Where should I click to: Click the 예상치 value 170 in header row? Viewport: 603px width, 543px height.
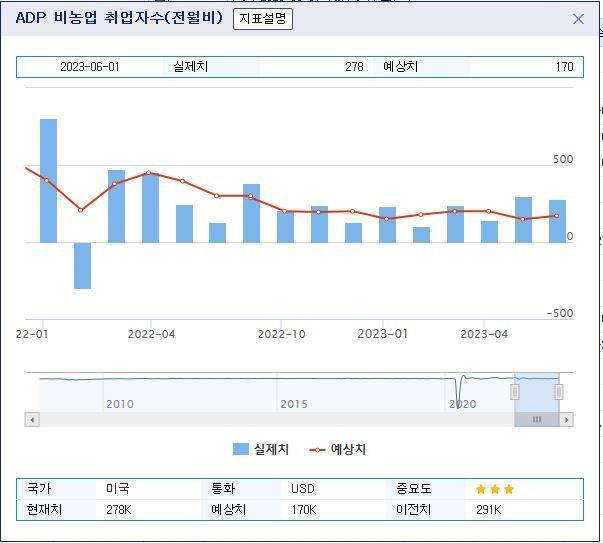[564, 67]
